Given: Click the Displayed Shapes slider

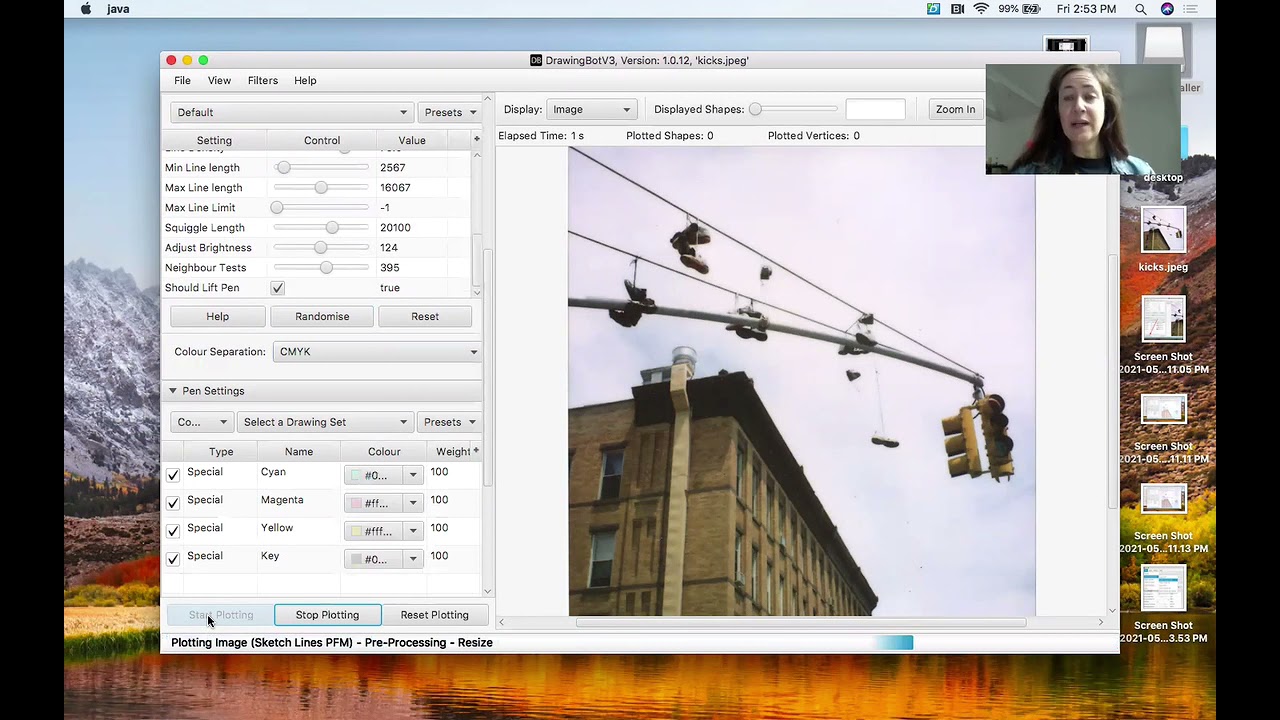Looking at the screenshot, I should pos(794,109).
